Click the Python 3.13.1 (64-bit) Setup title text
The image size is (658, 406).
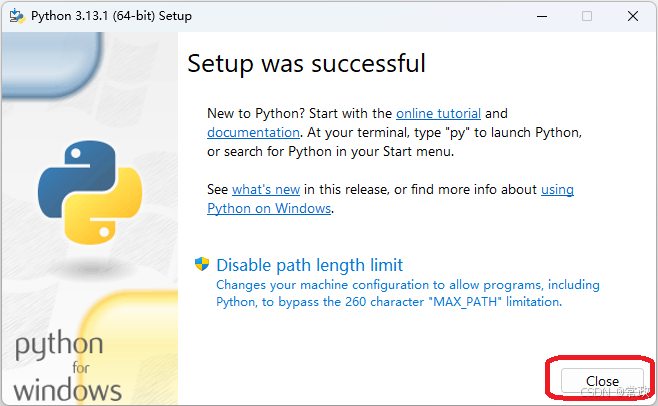point(111,16)
